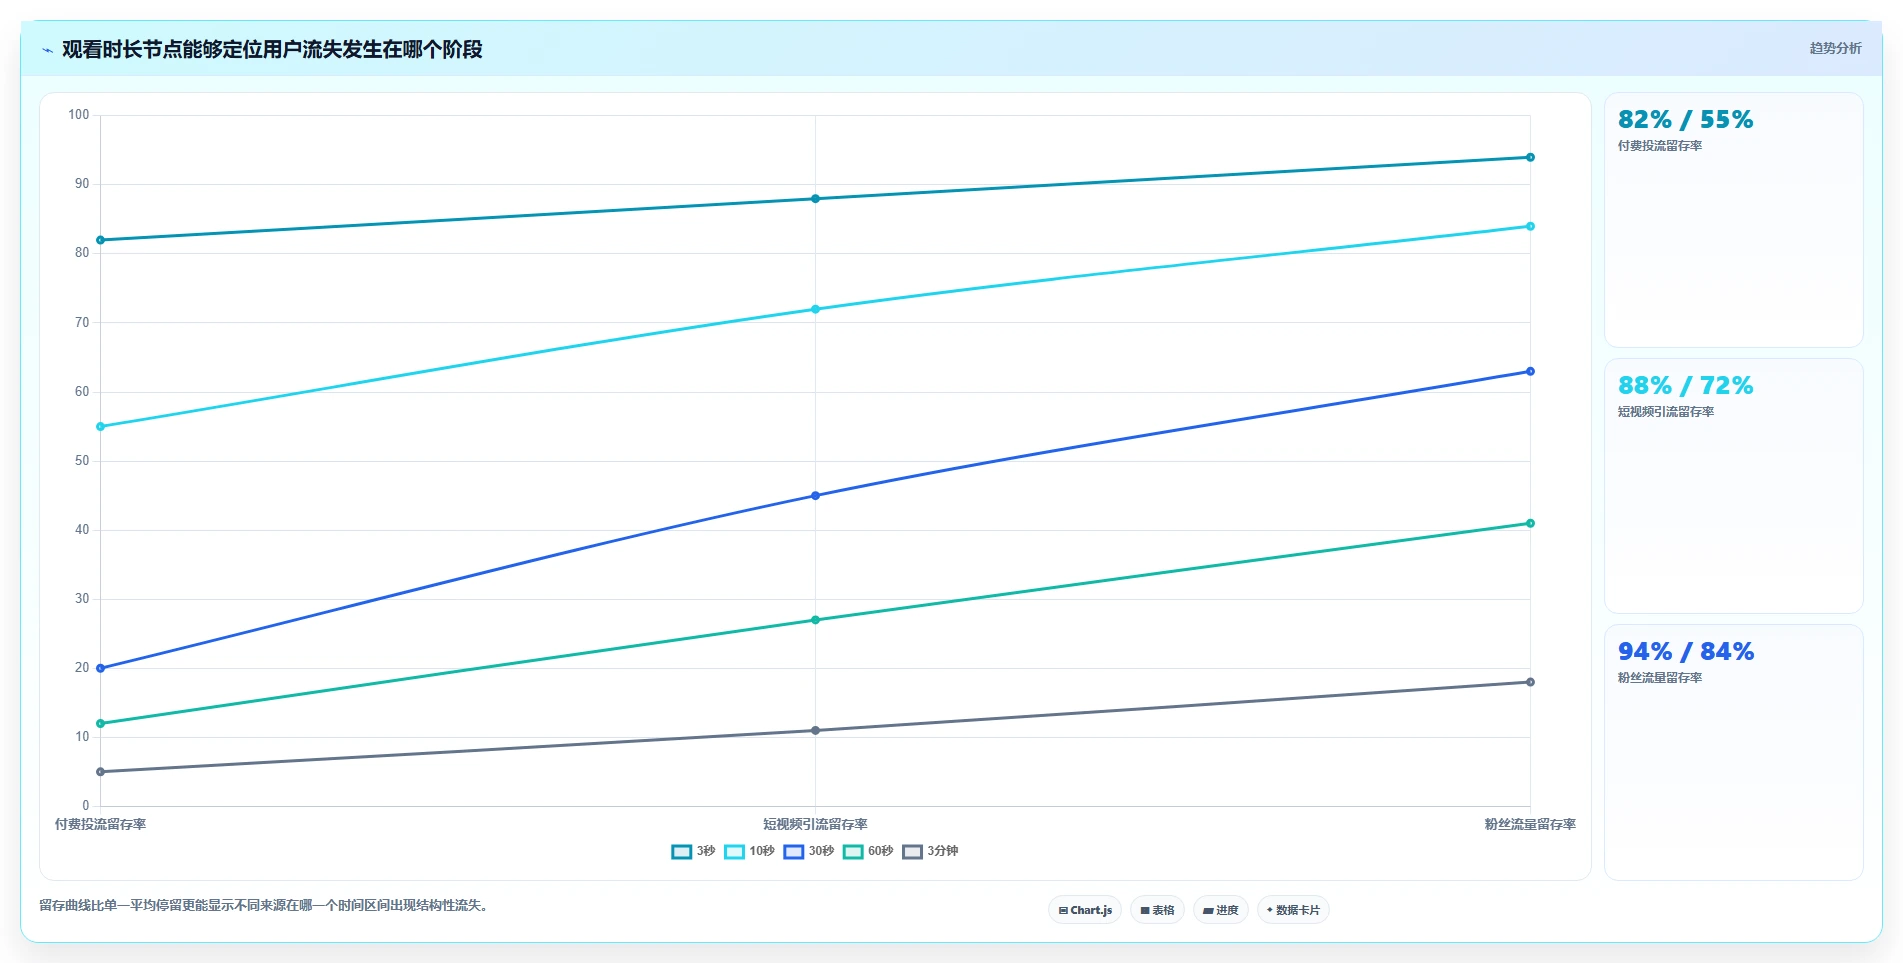Click the y-axis tick label 60
Screen dimensions: 1903x963
click(82, 392)
